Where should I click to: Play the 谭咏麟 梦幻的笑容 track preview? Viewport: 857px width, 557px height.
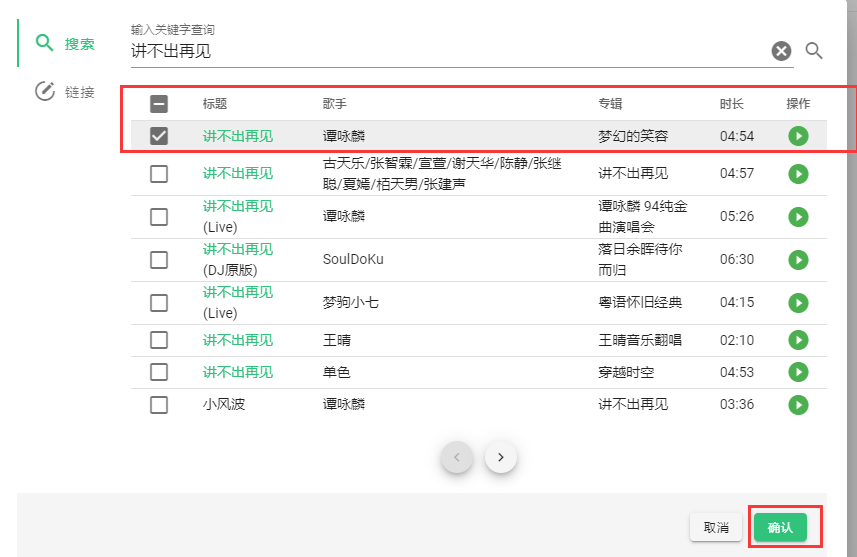pyautogui.click(x=798, y=136)
